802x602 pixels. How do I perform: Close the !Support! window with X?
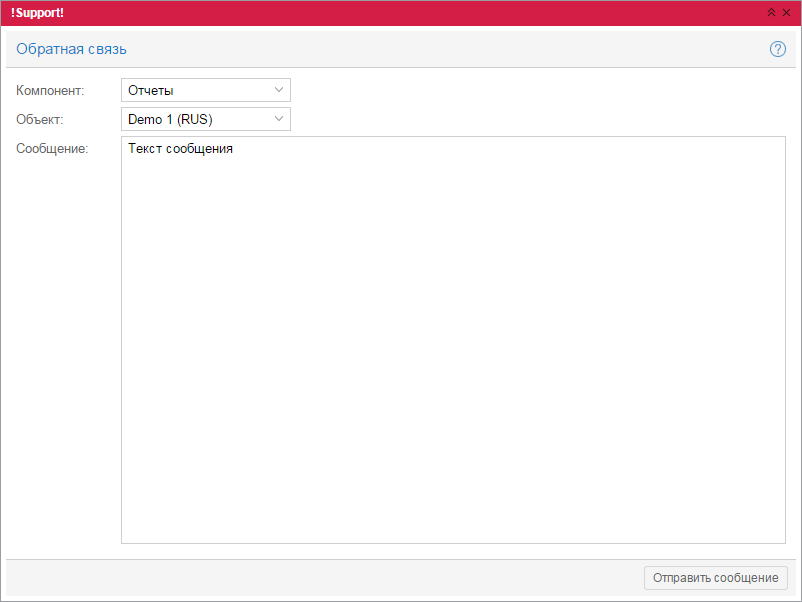[x=786, y=12]
